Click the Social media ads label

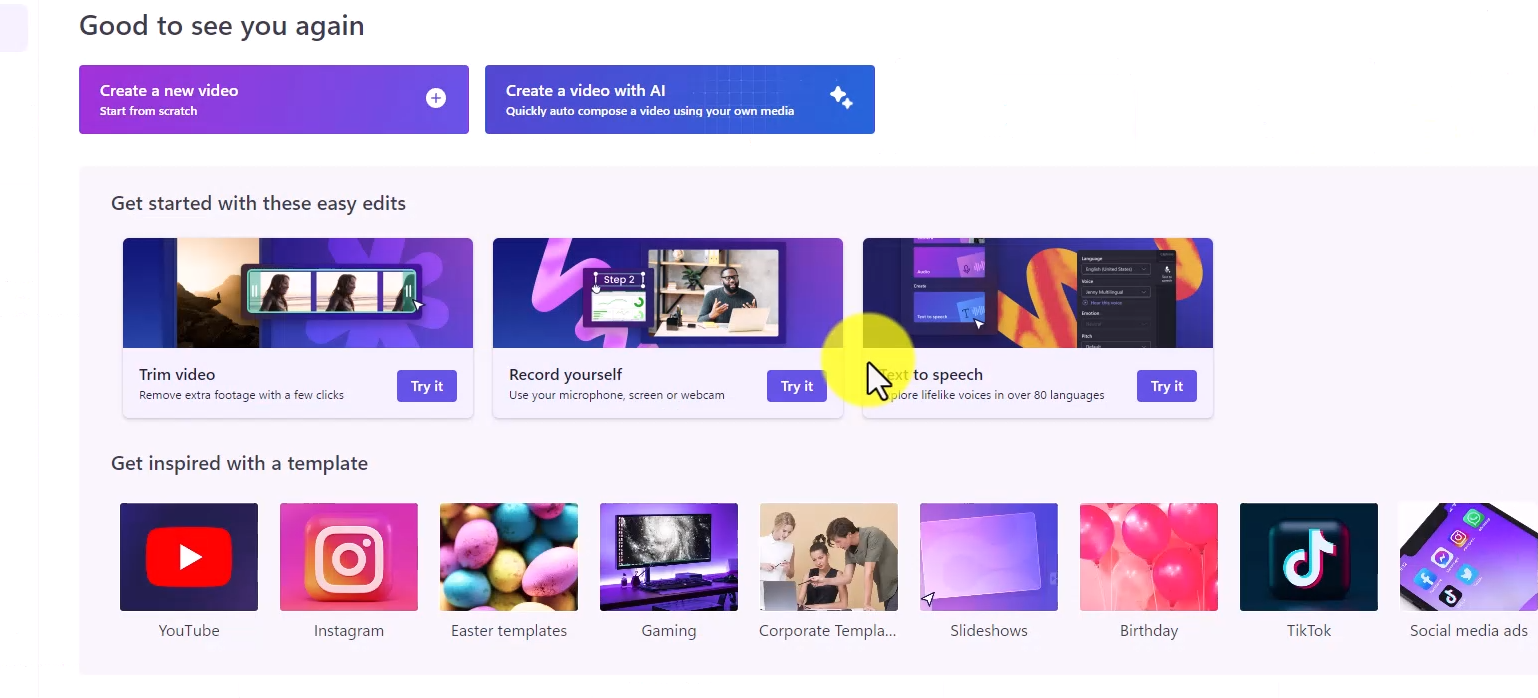click(x=1469, y=631)
